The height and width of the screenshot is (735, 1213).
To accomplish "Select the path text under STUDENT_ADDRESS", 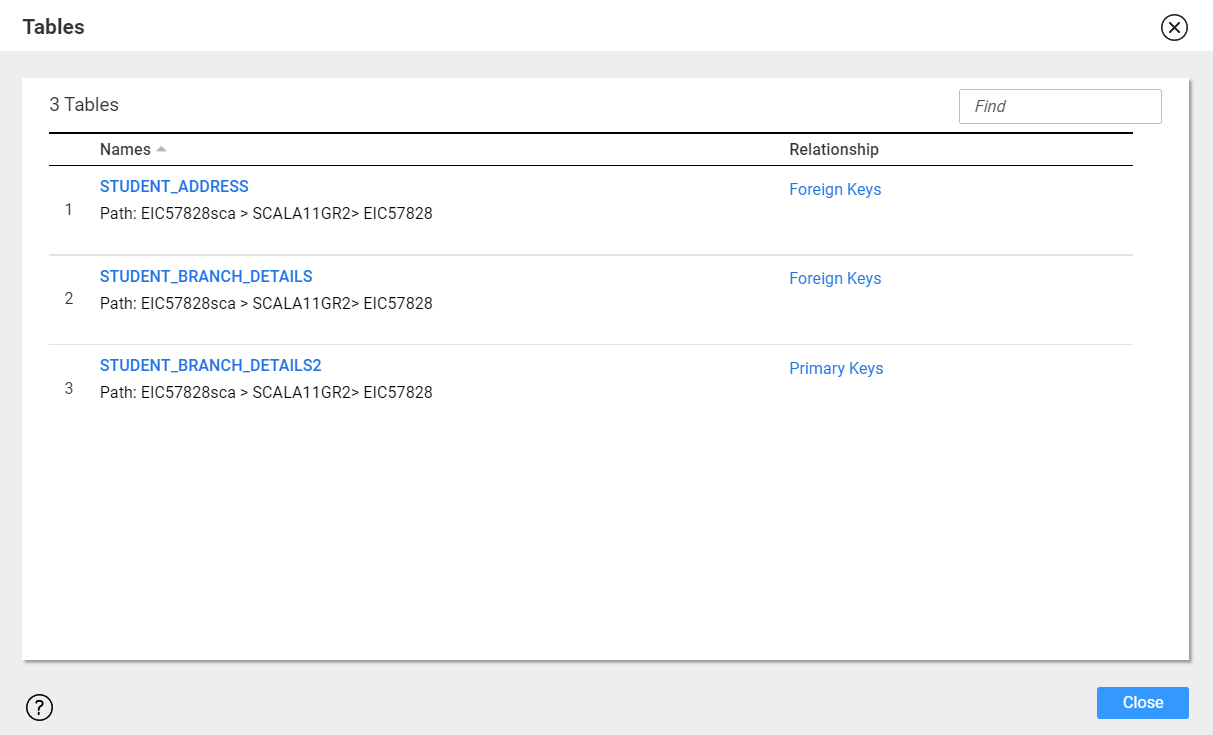I will (x=266, y=213).
